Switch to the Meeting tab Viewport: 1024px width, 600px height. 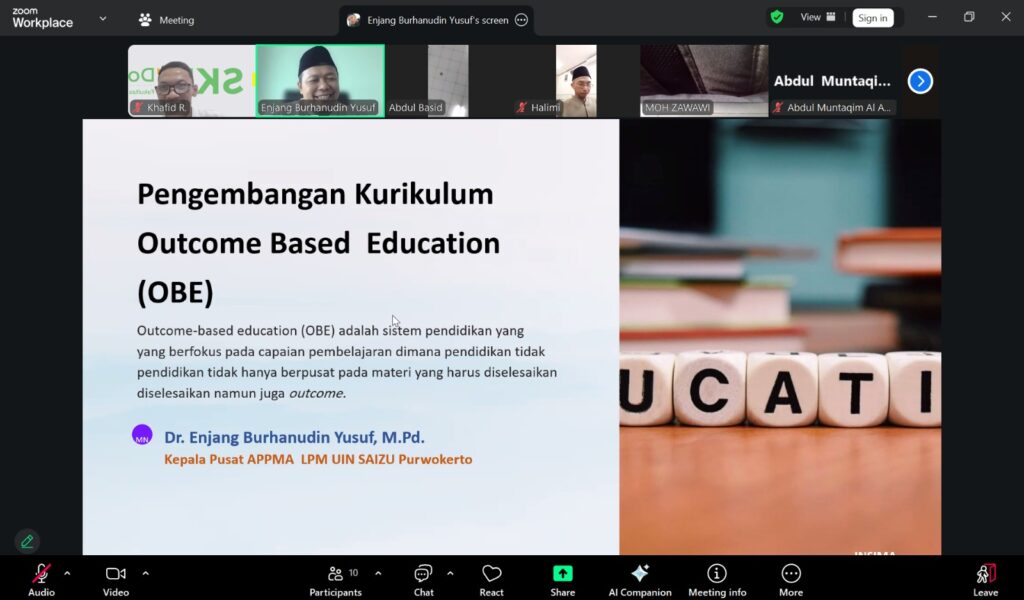pyautogui.click(x=166, y=20)
